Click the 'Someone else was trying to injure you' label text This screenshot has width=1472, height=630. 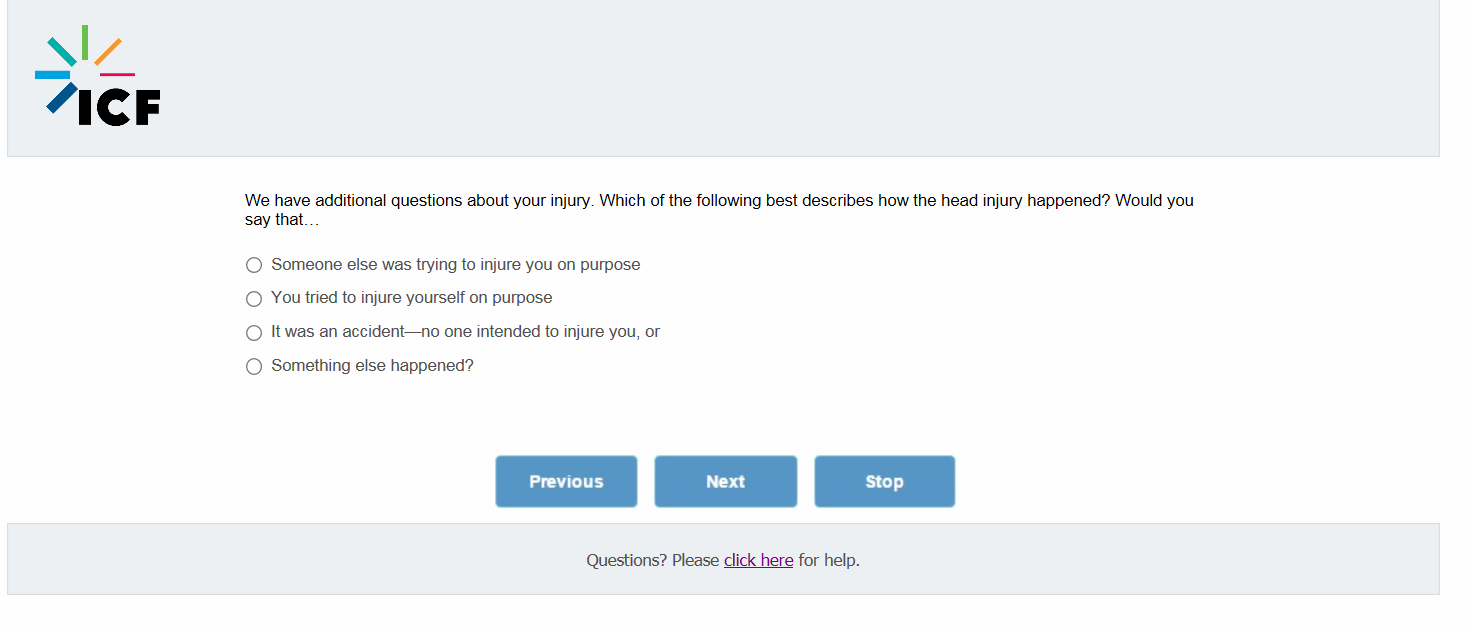tap(455, 265)
